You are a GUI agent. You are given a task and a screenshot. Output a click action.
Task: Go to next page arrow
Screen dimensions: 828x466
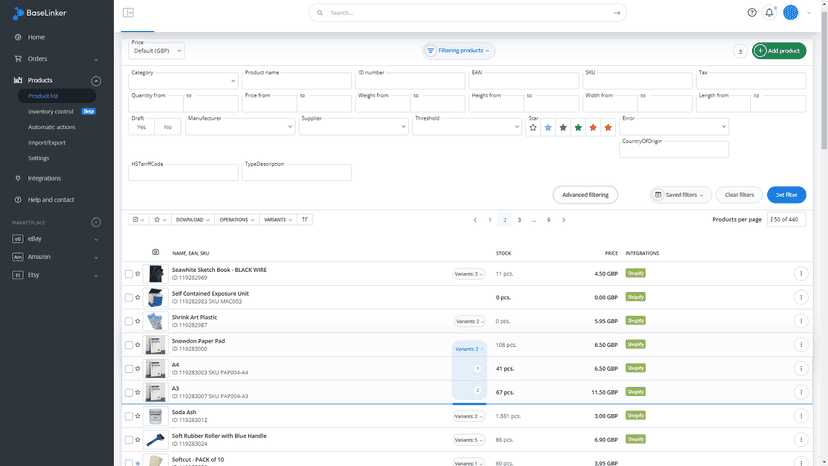point(563,220)
